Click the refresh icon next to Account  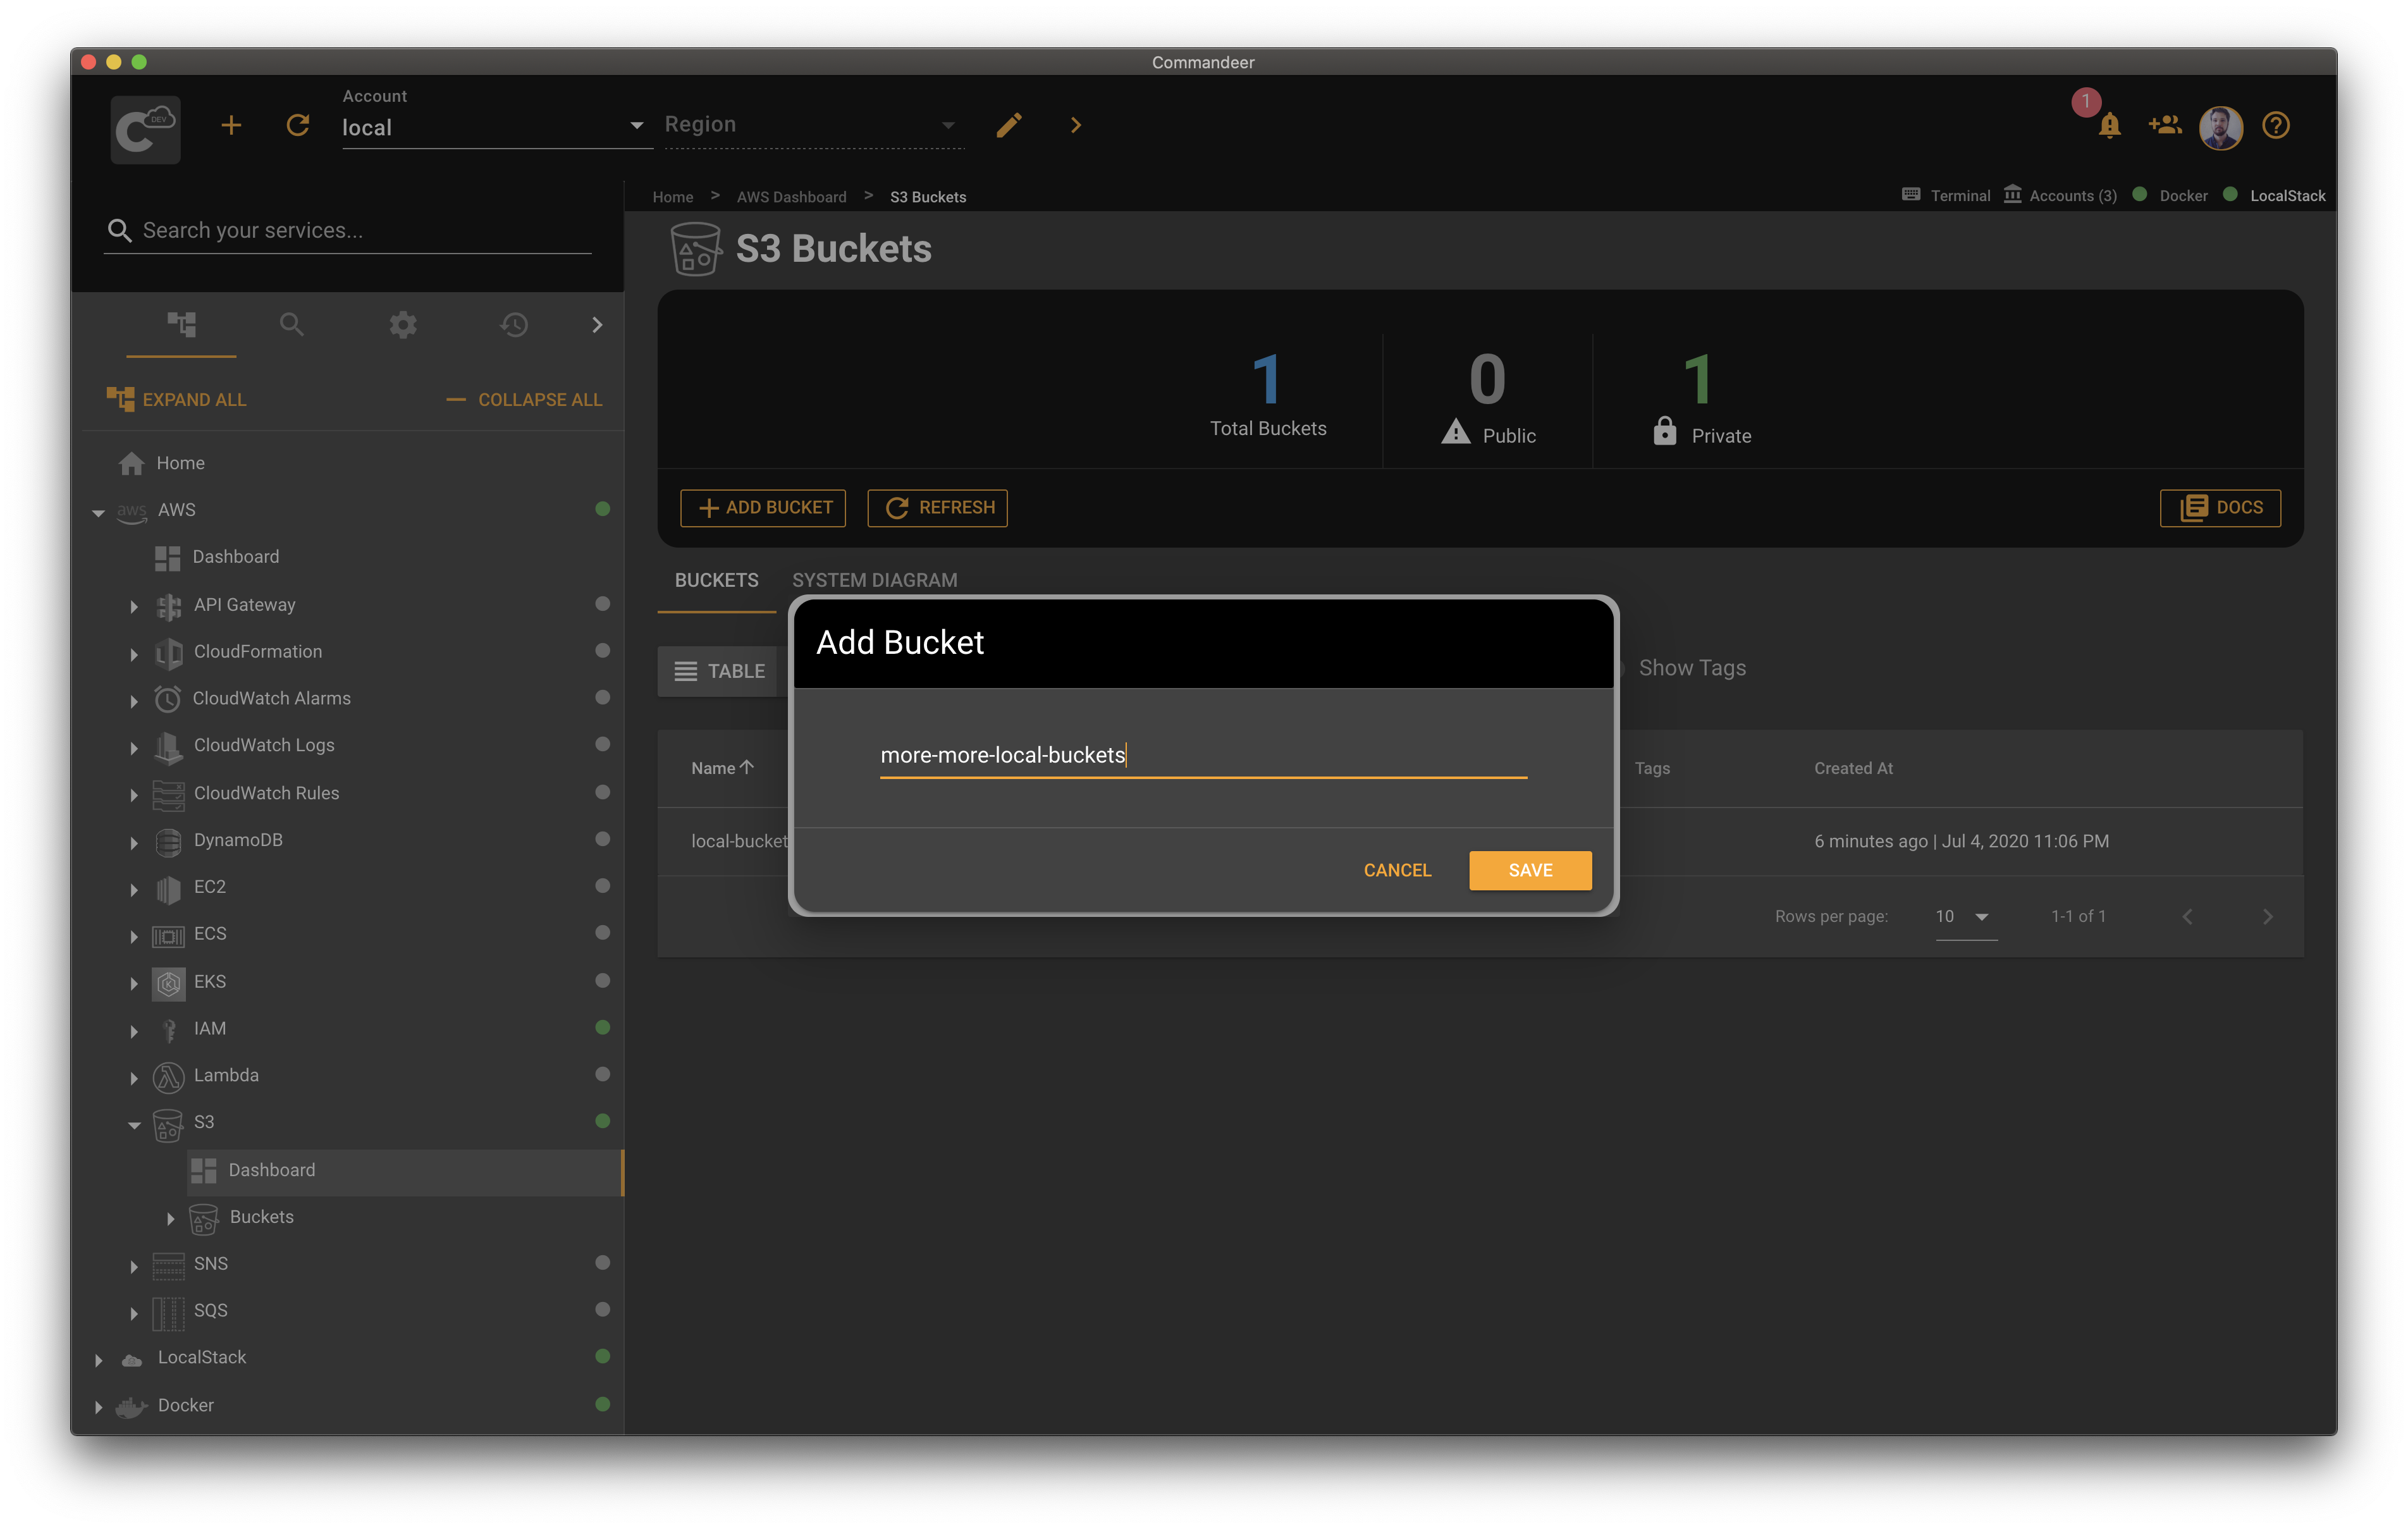pyautogui.click(x=298, y=125)
